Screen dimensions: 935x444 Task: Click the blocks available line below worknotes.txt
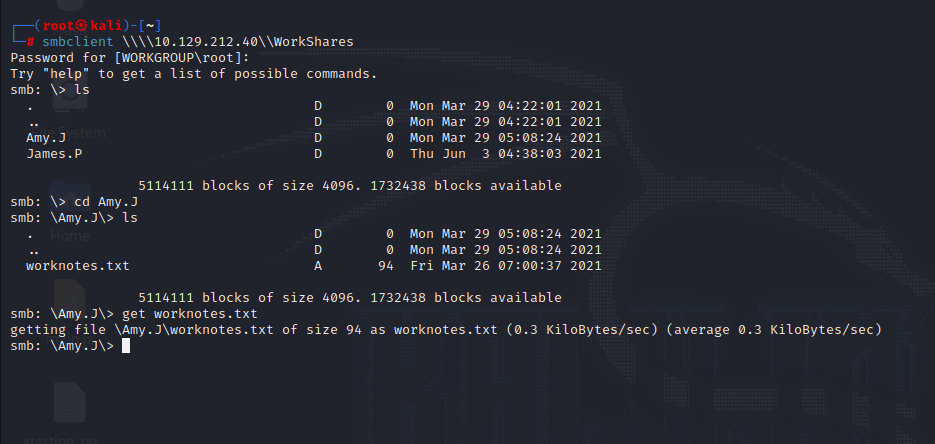[x=350, y=297]
